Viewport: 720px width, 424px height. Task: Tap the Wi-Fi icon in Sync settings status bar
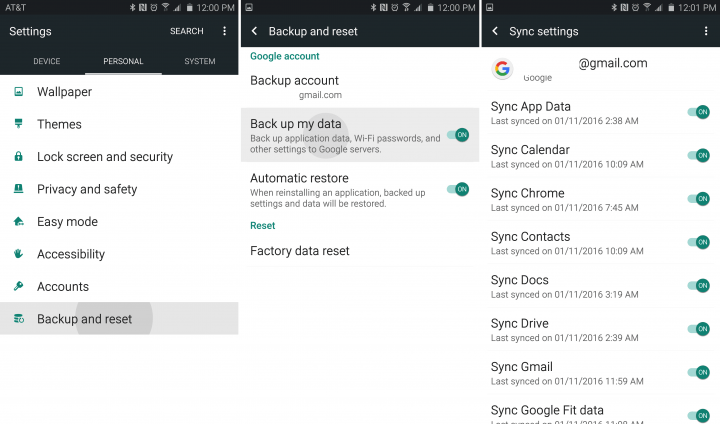click(647, 7)
